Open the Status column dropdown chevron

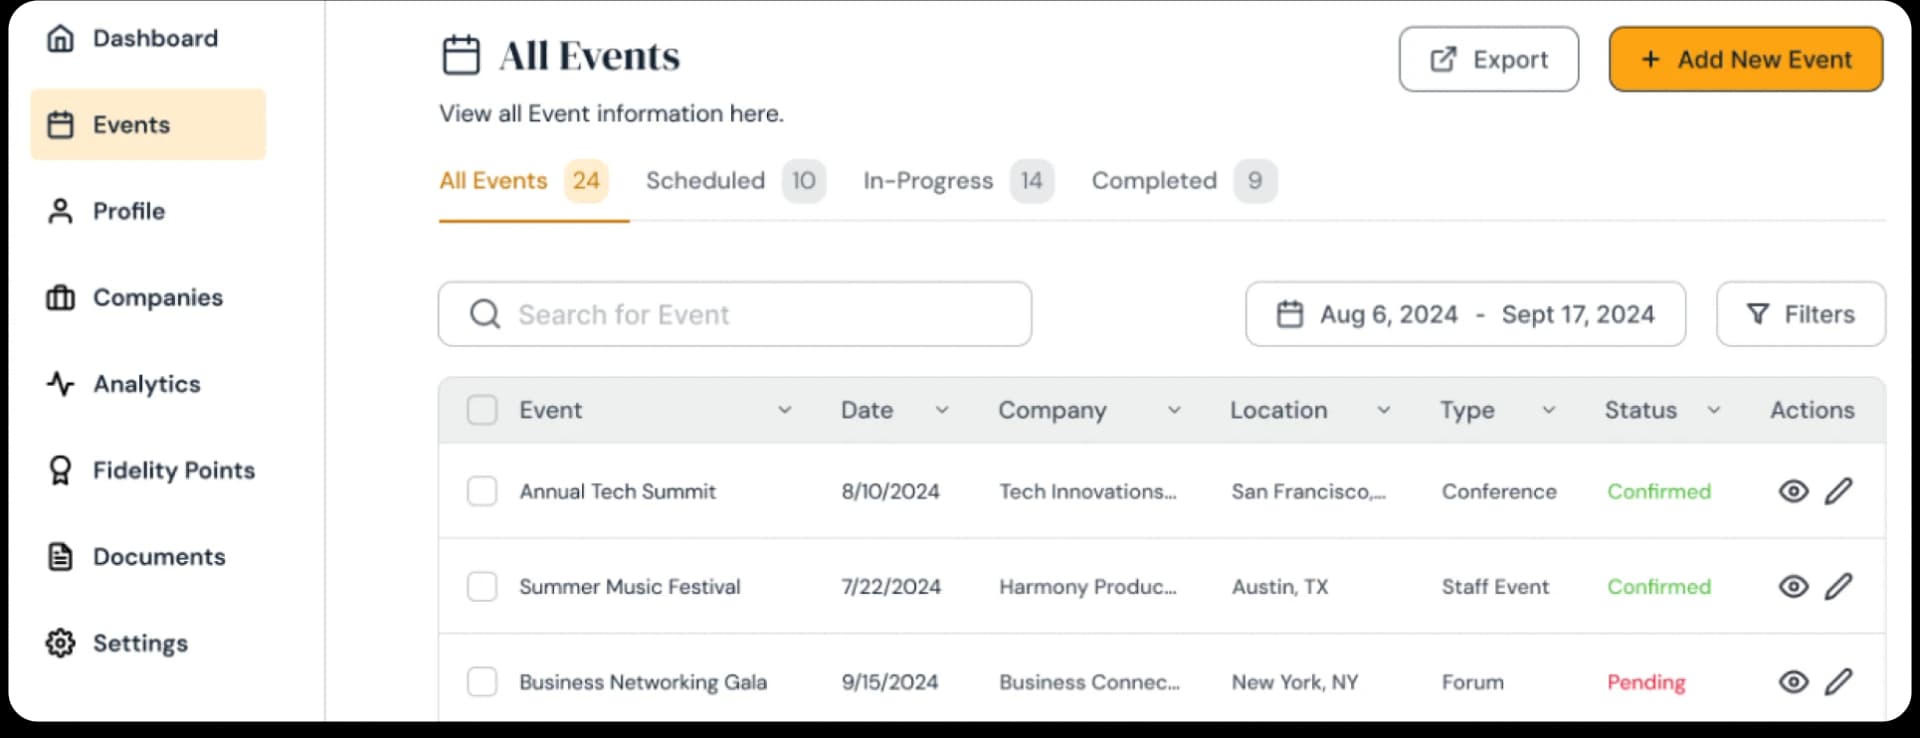[x=1714, y=410]
